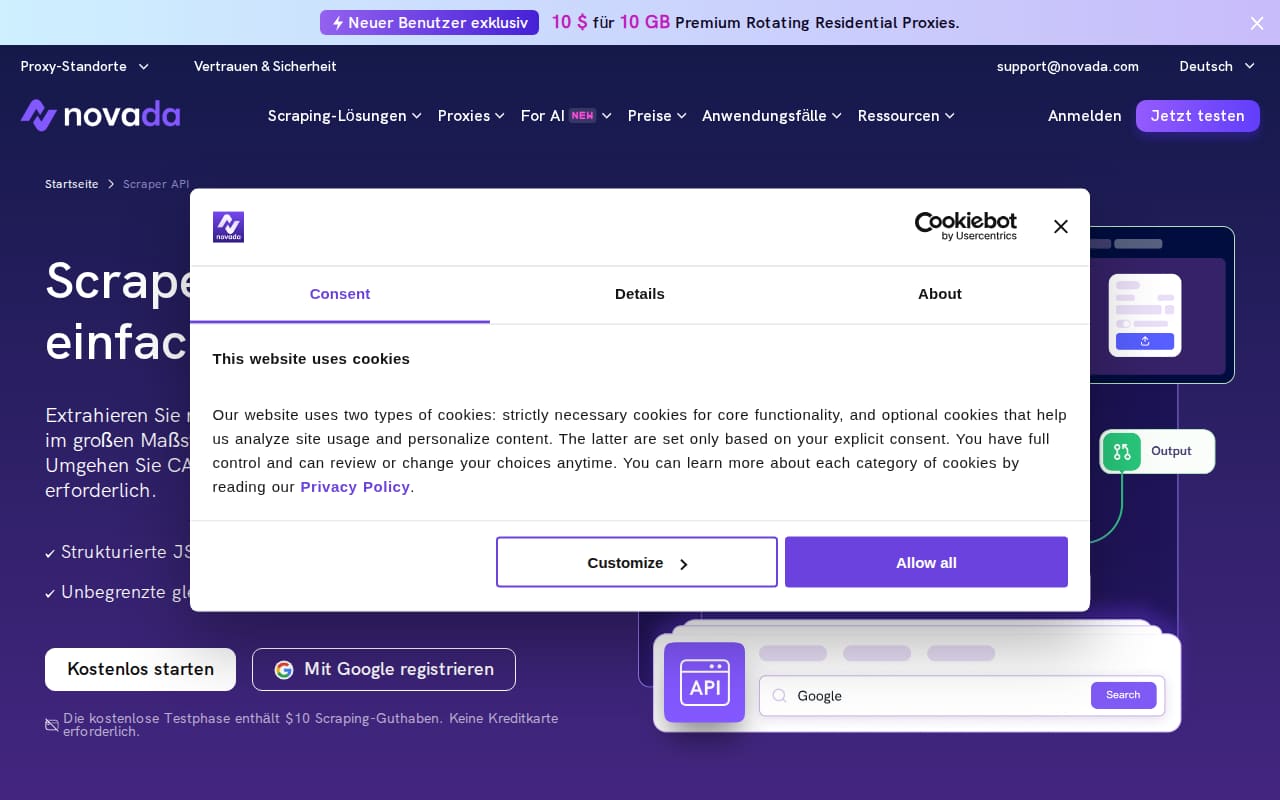Open the Deutsch language selector
The height and width of the screenshot is (800, 1280).
click(1217, 66)
